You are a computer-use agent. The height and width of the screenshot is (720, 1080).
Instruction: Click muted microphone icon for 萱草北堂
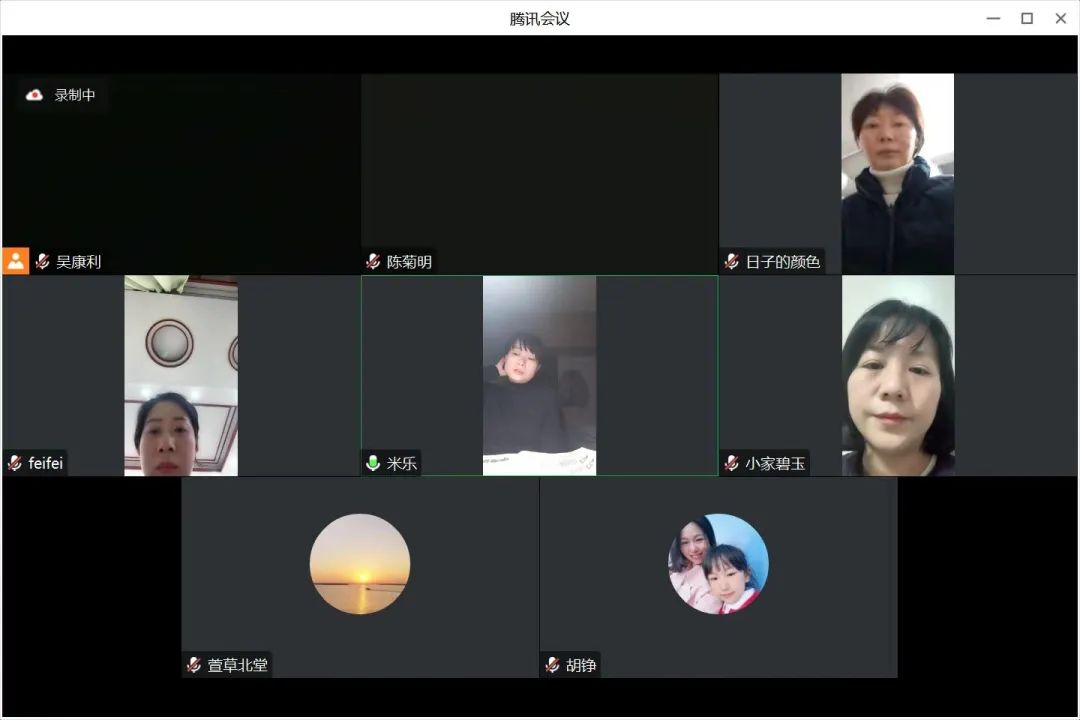[x=194, y=665]
